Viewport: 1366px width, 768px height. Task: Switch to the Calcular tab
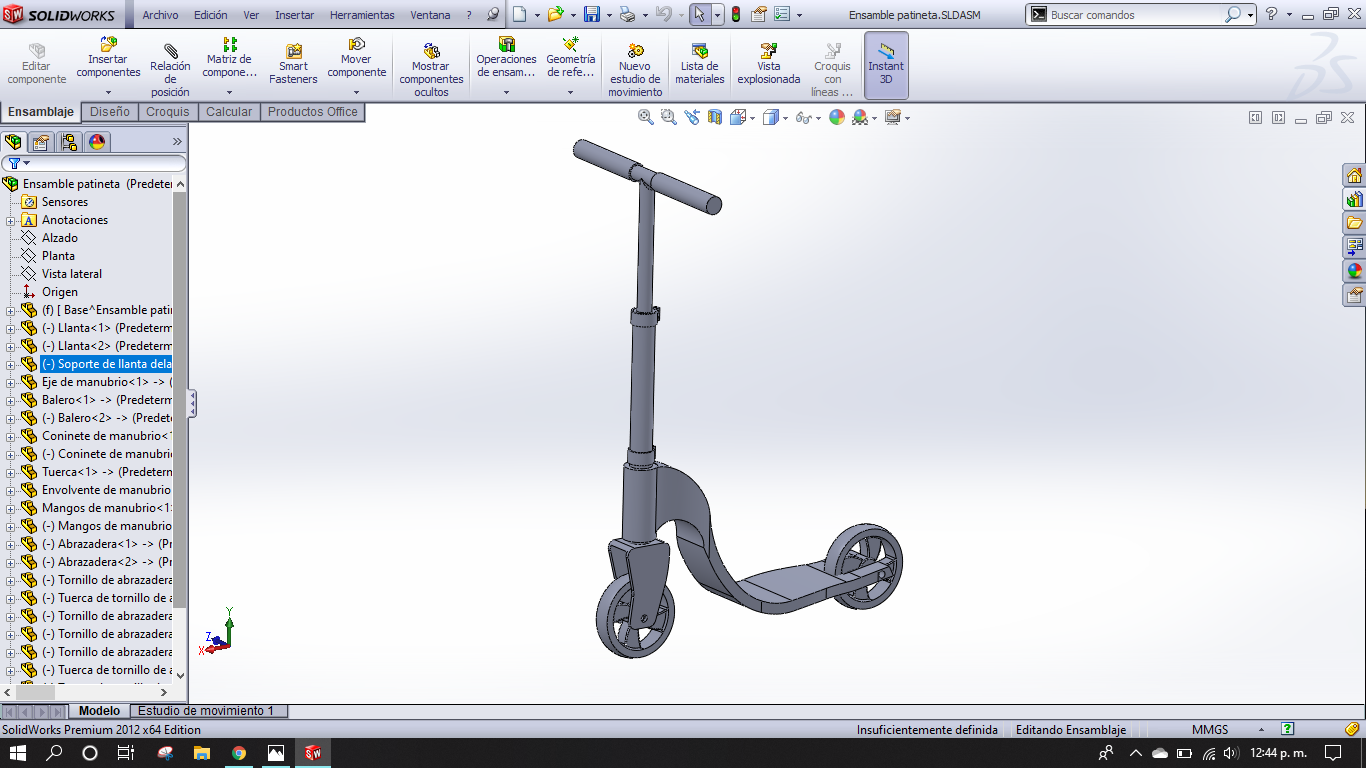click(x=229, y=112)
